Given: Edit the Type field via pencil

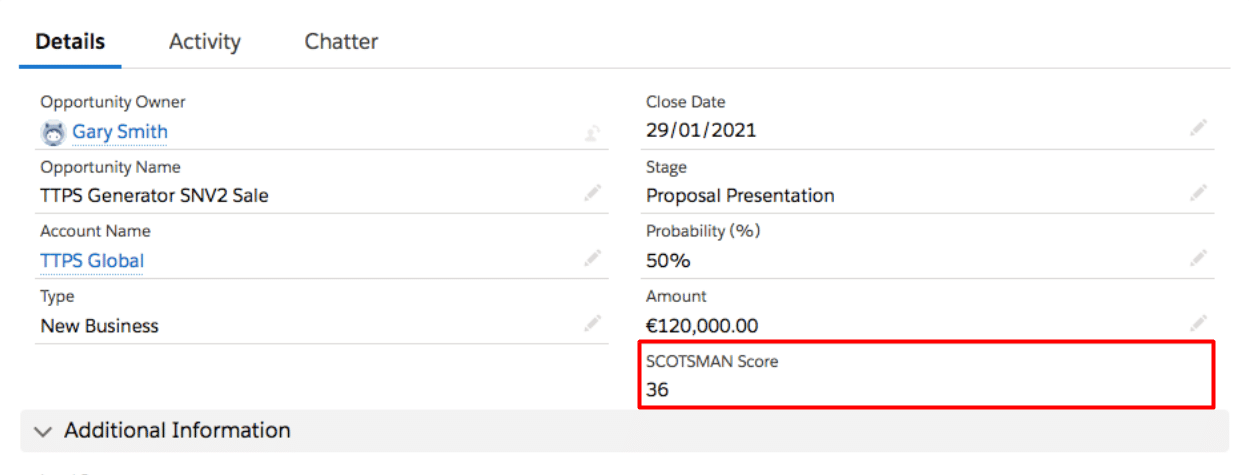Looking at the screenshot, I should (593, 323).
